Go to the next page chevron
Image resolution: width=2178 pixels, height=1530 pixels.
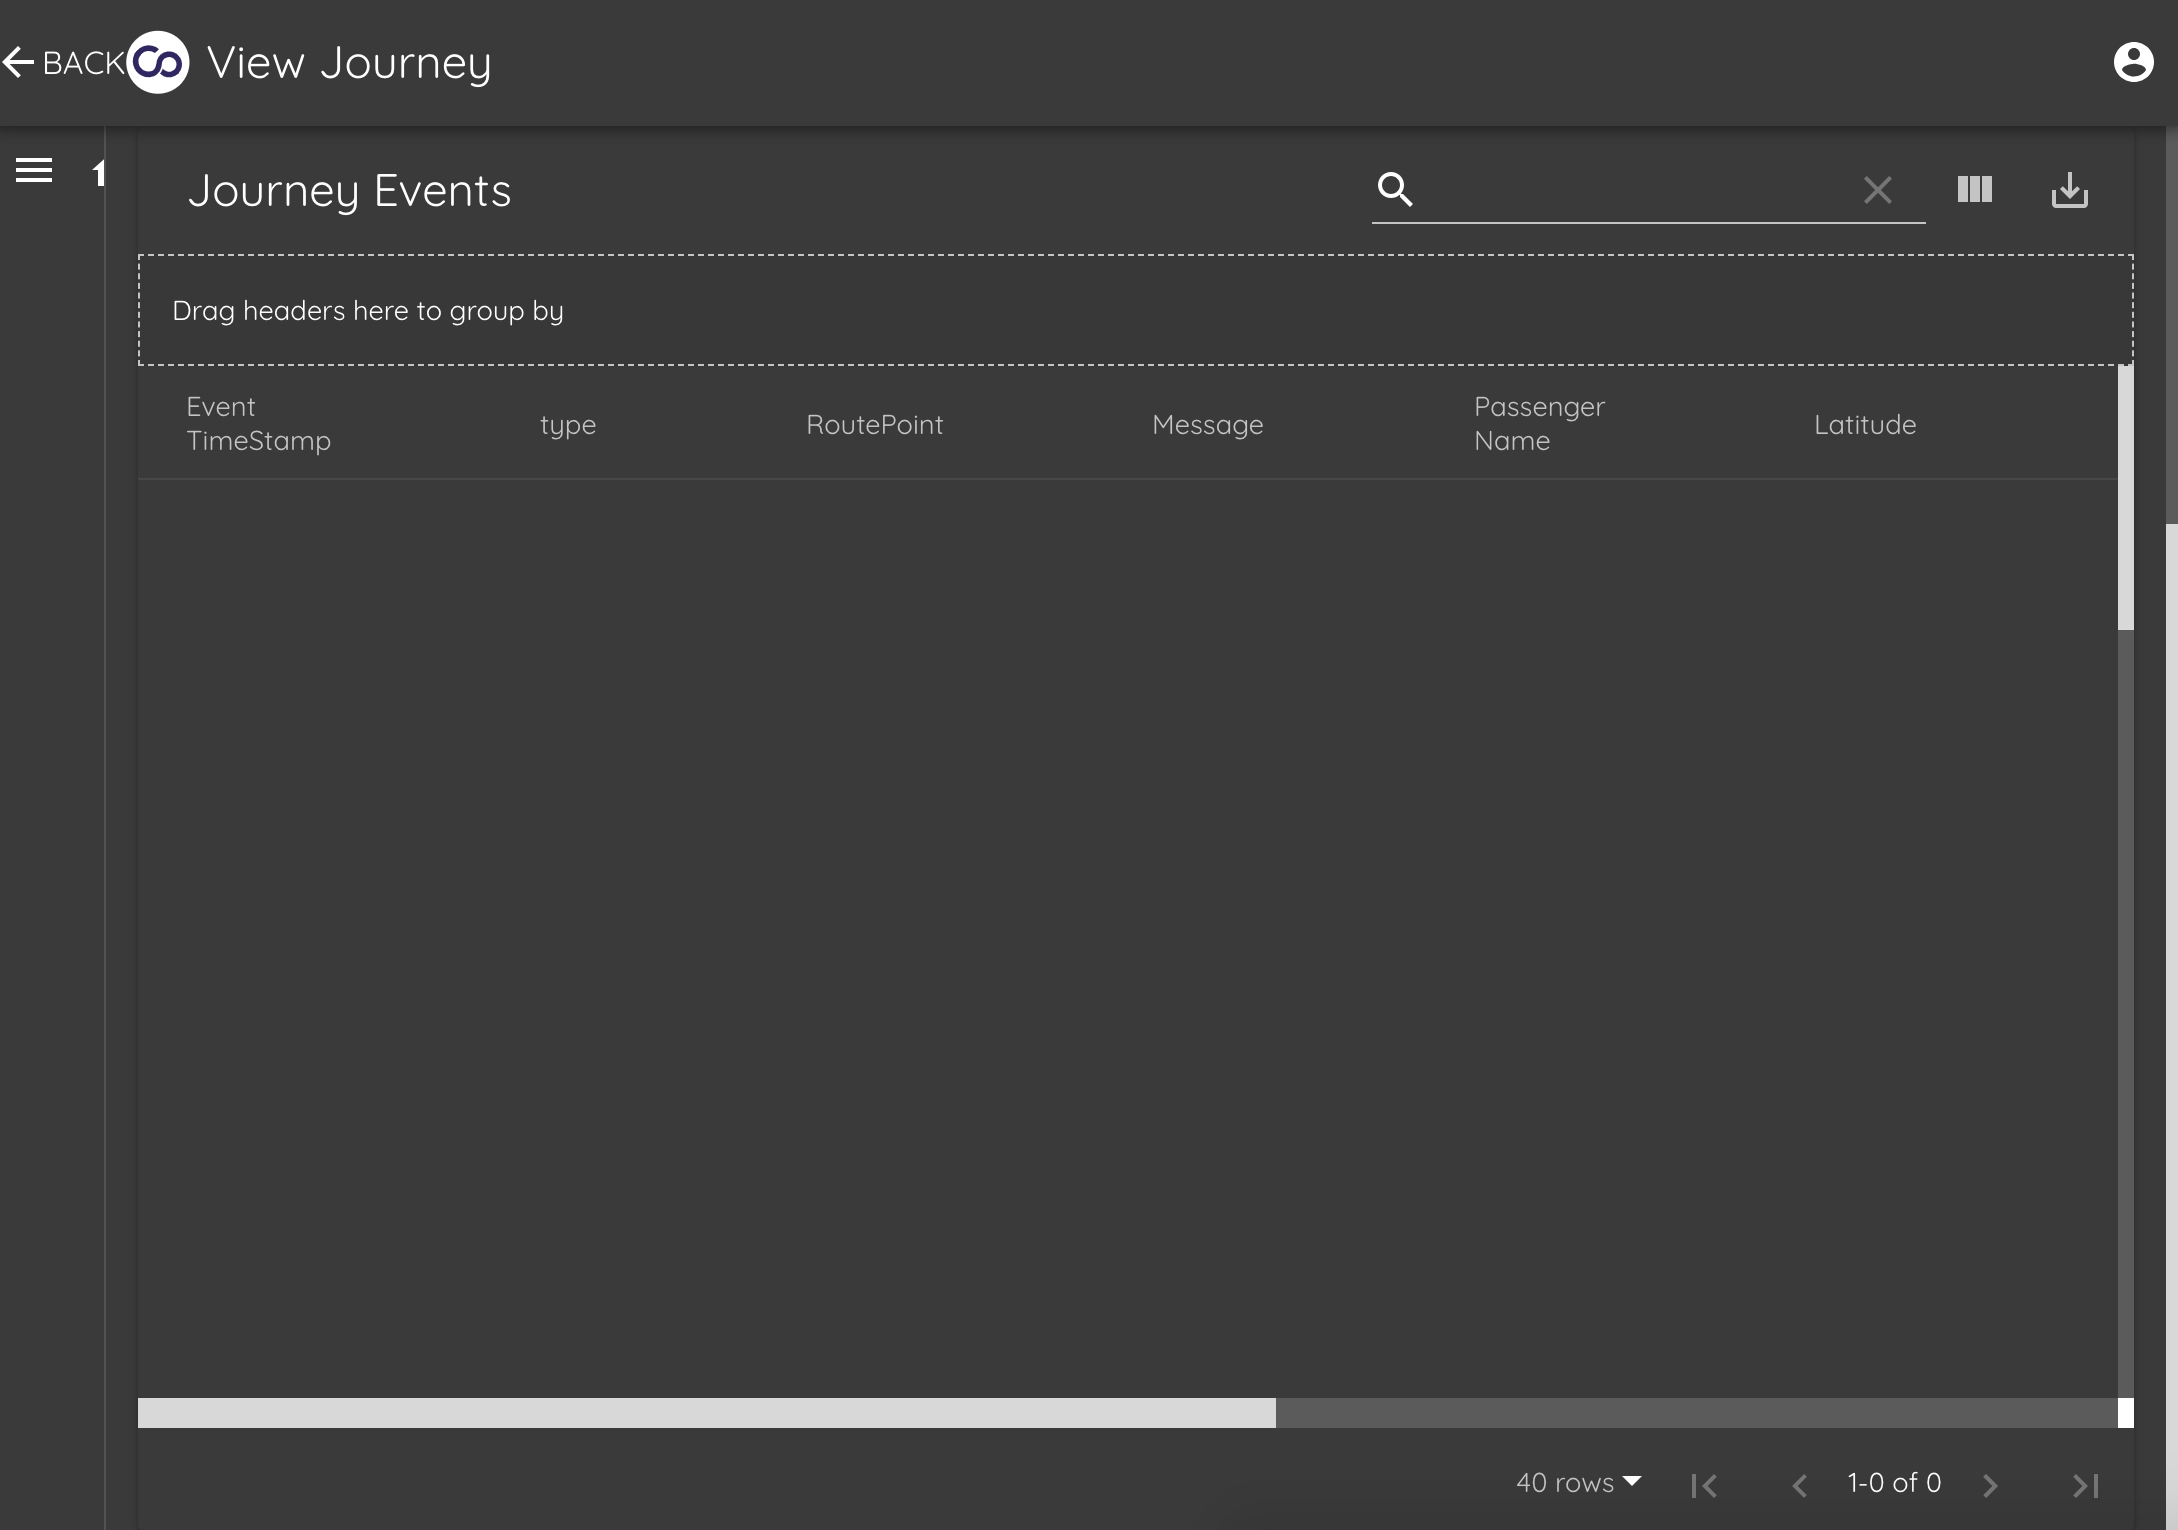tap(1989, 1485)
